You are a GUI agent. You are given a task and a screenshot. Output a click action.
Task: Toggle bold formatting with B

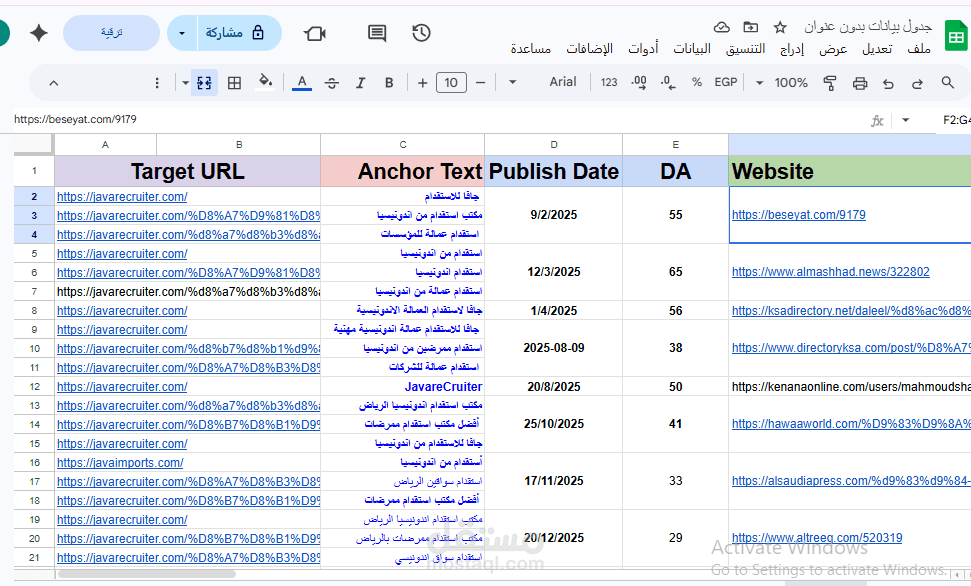pyautogui.click(x=389, y=82)
